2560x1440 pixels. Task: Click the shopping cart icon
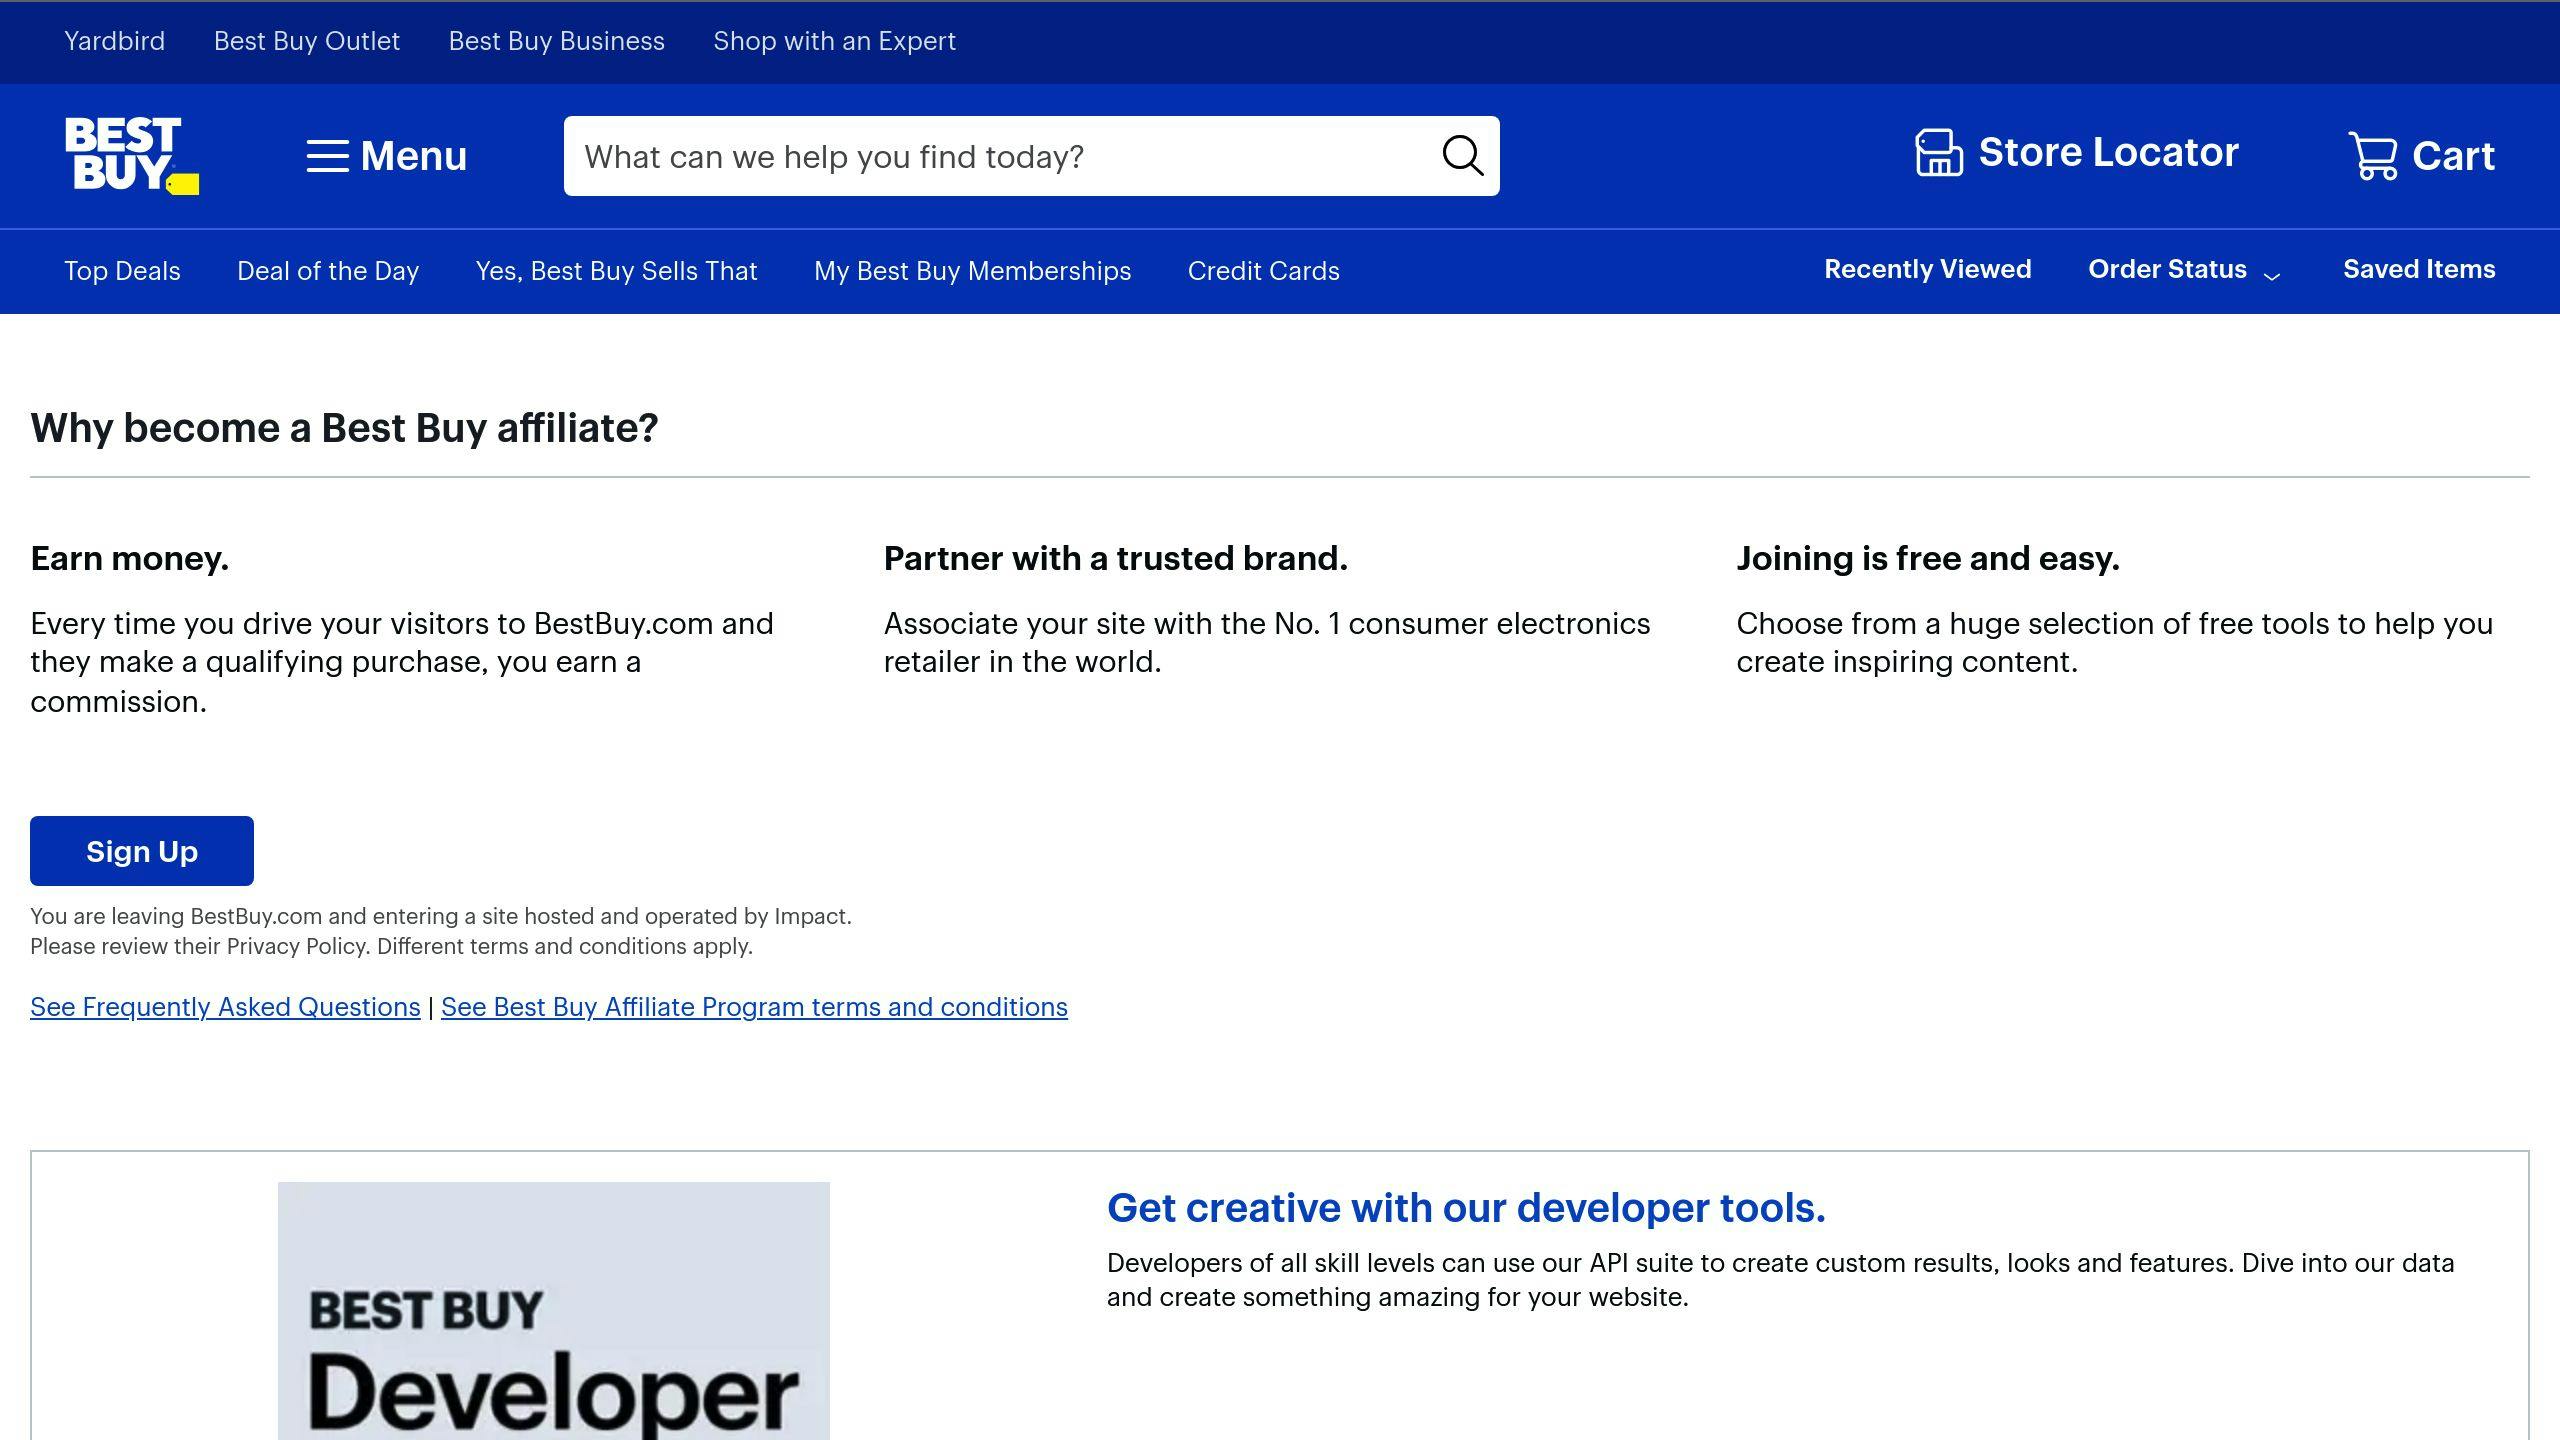(2373, 156)
